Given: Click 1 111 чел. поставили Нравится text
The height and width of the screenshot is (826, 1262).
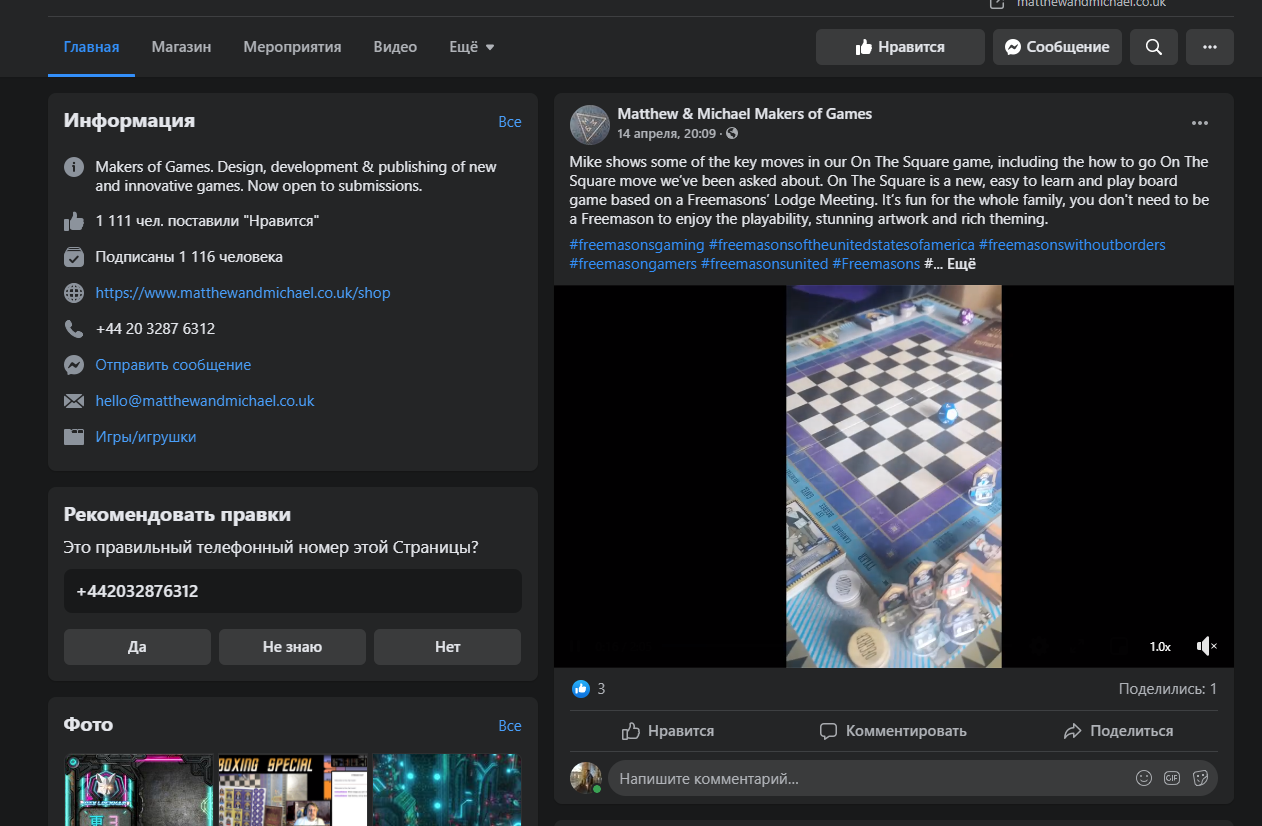Looking at the screenshot, I should (207, 221).
